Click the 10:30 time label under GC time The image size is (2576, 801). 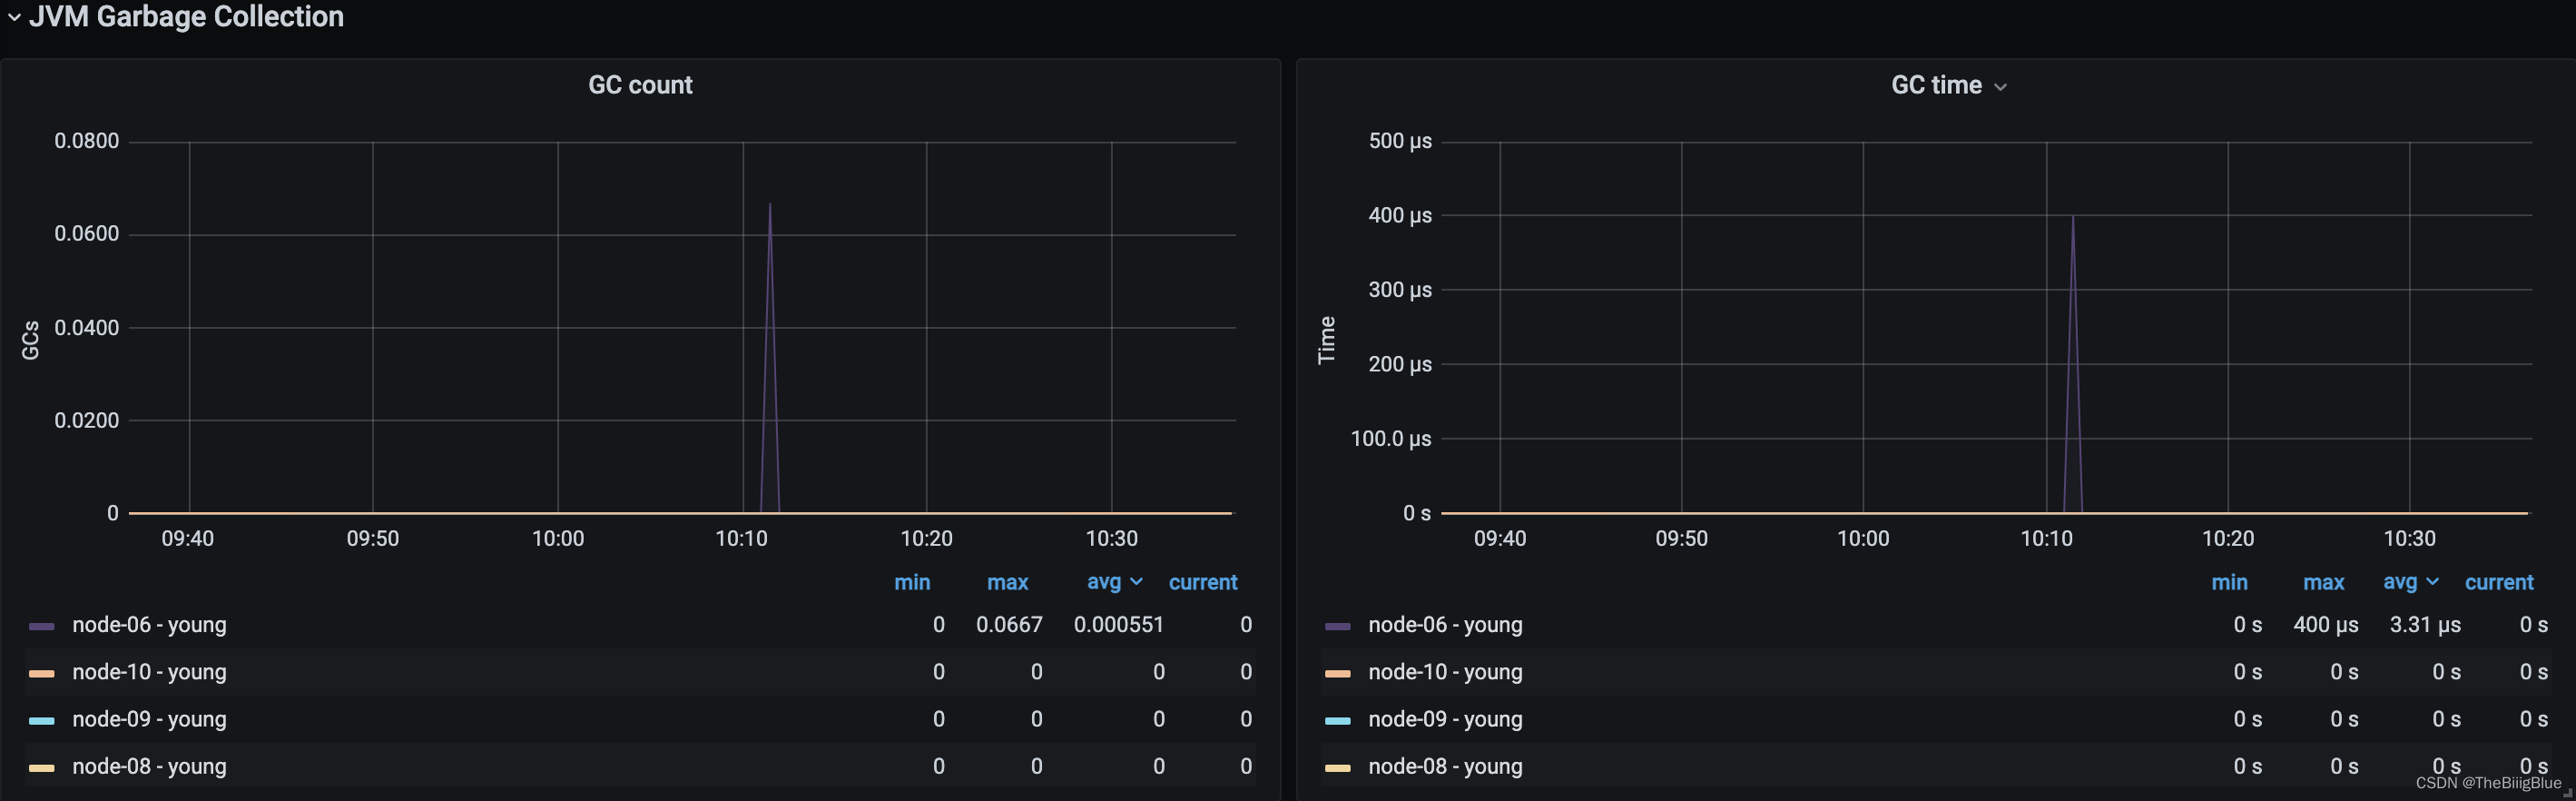click(x=2409, y=539)
